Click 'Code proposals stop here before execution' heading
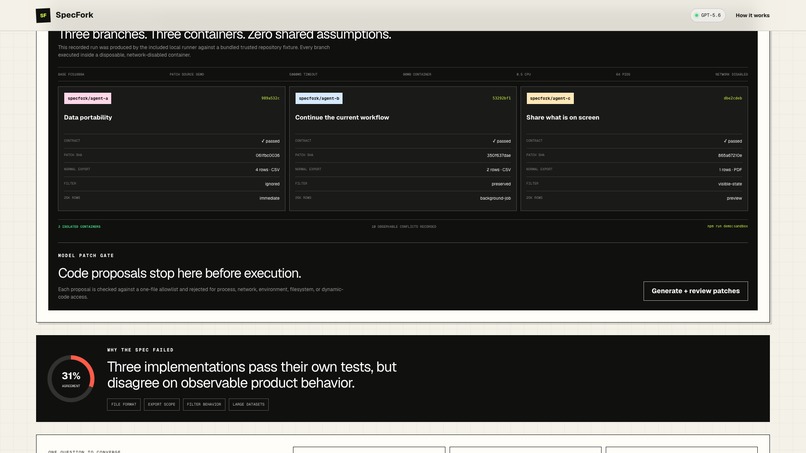Viewport: 806px width, 453px height. click(179, 273)
